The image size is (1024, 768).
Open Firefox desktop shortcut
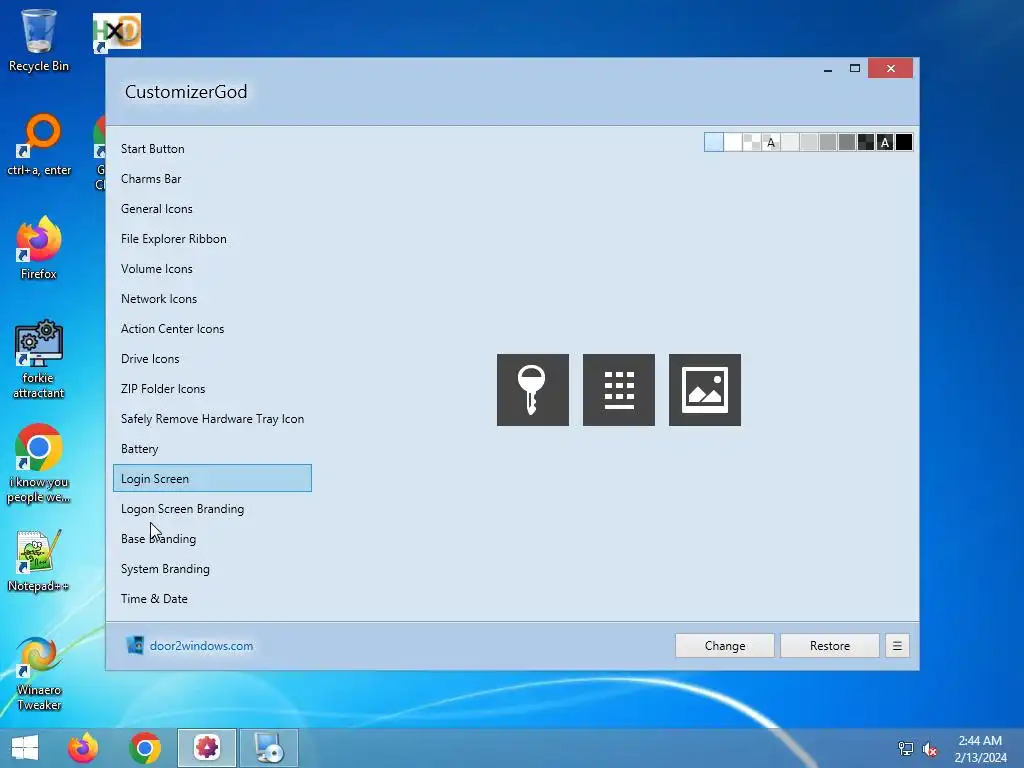tap(39, 248)
